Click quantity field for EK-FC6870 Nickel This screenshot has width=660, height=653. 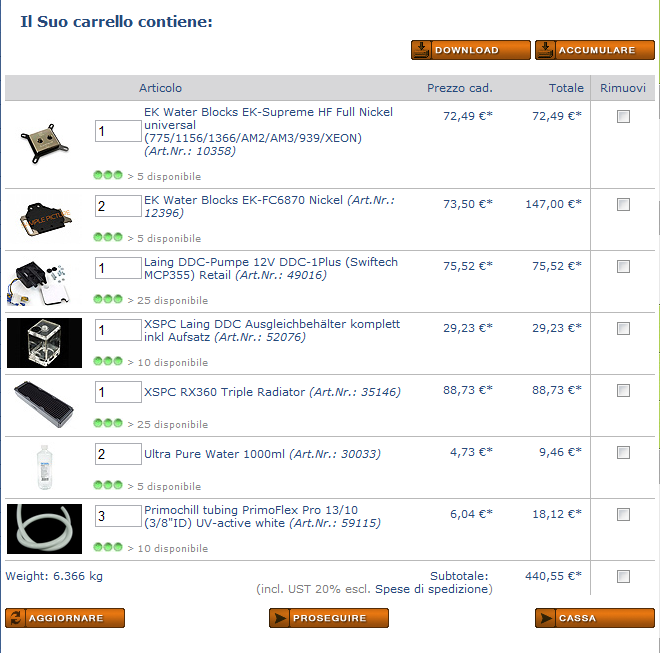point(118,206)
